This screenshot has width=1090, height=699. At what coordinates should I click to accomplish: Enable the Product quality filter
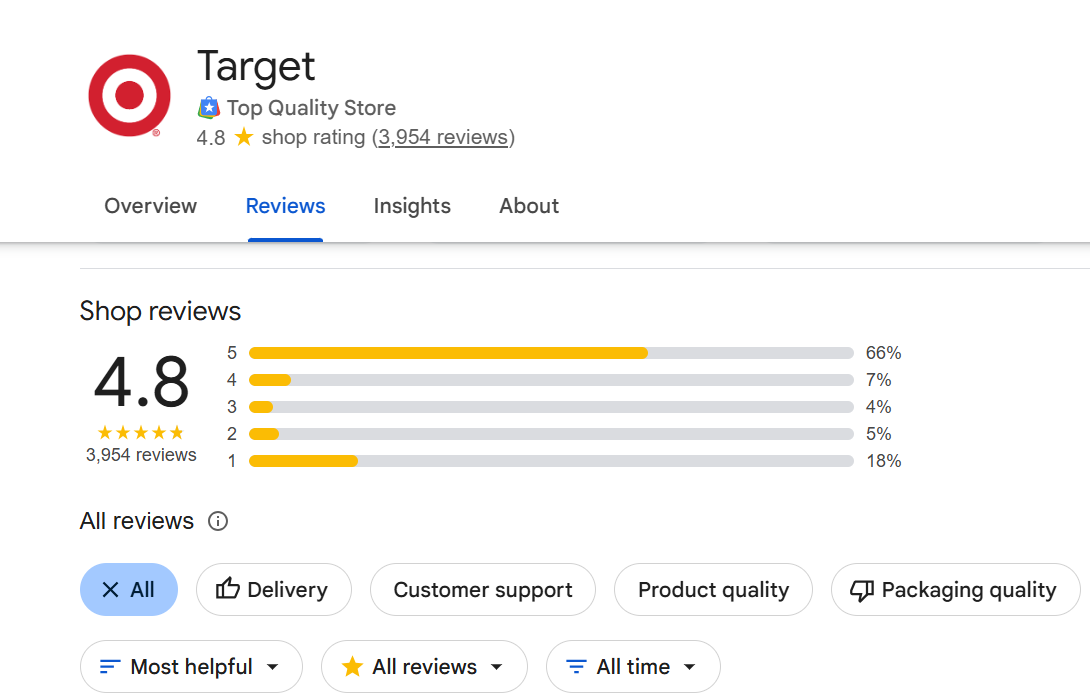click(713, 589)
